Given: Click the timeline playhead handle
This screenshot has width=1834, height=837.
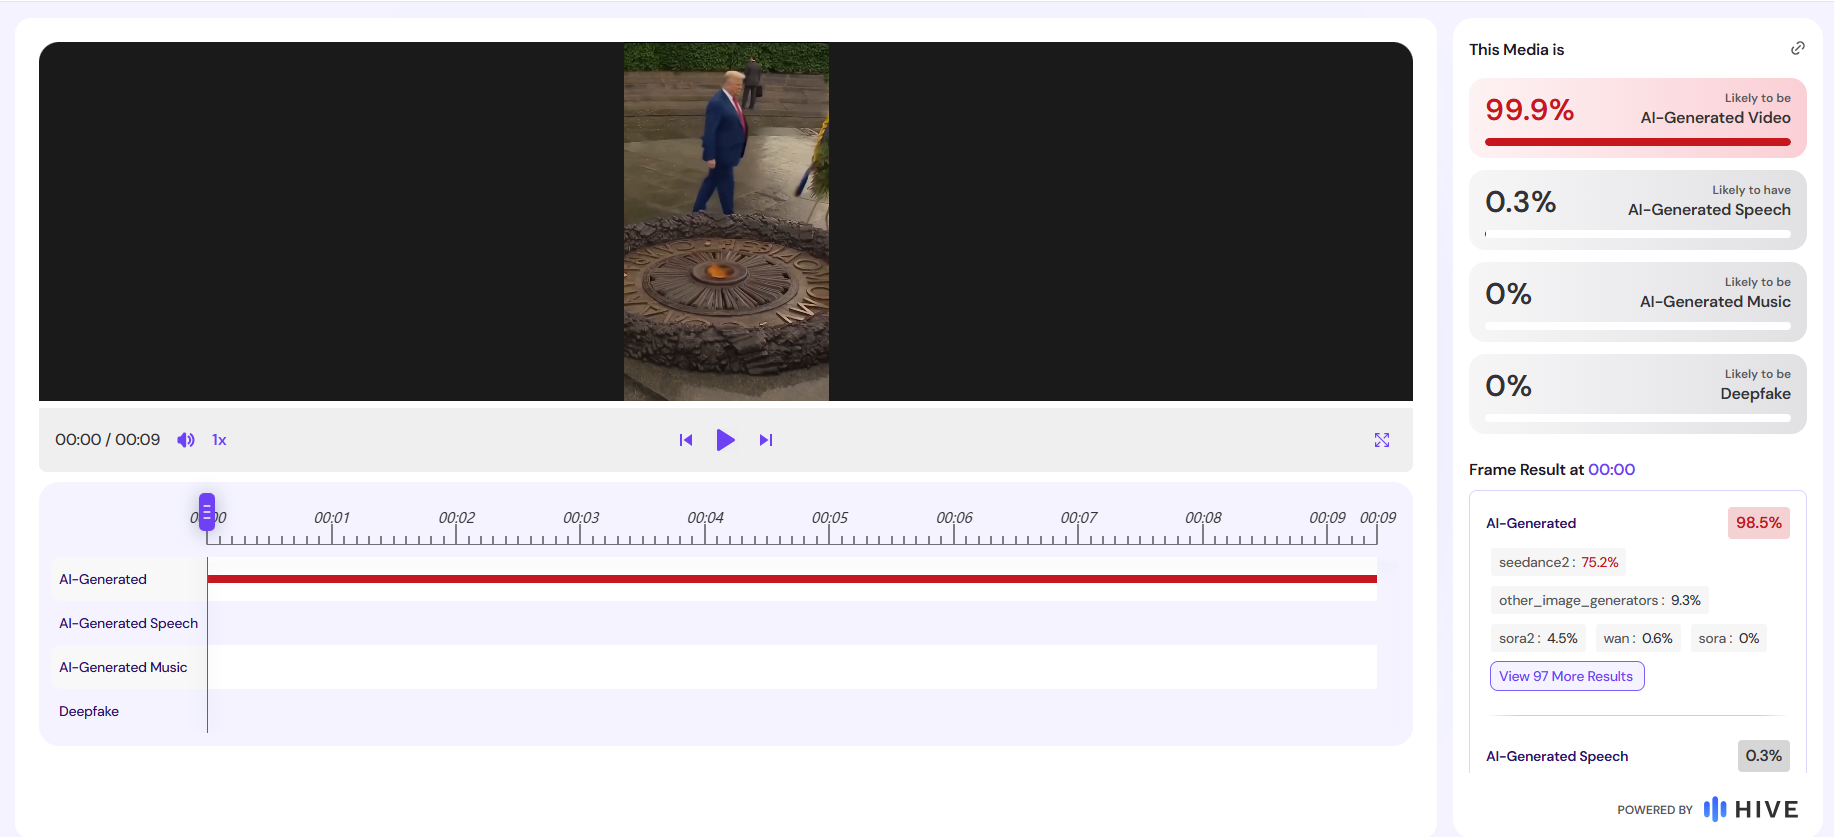Looking at the screenshot, I should [x=207, y=511].
